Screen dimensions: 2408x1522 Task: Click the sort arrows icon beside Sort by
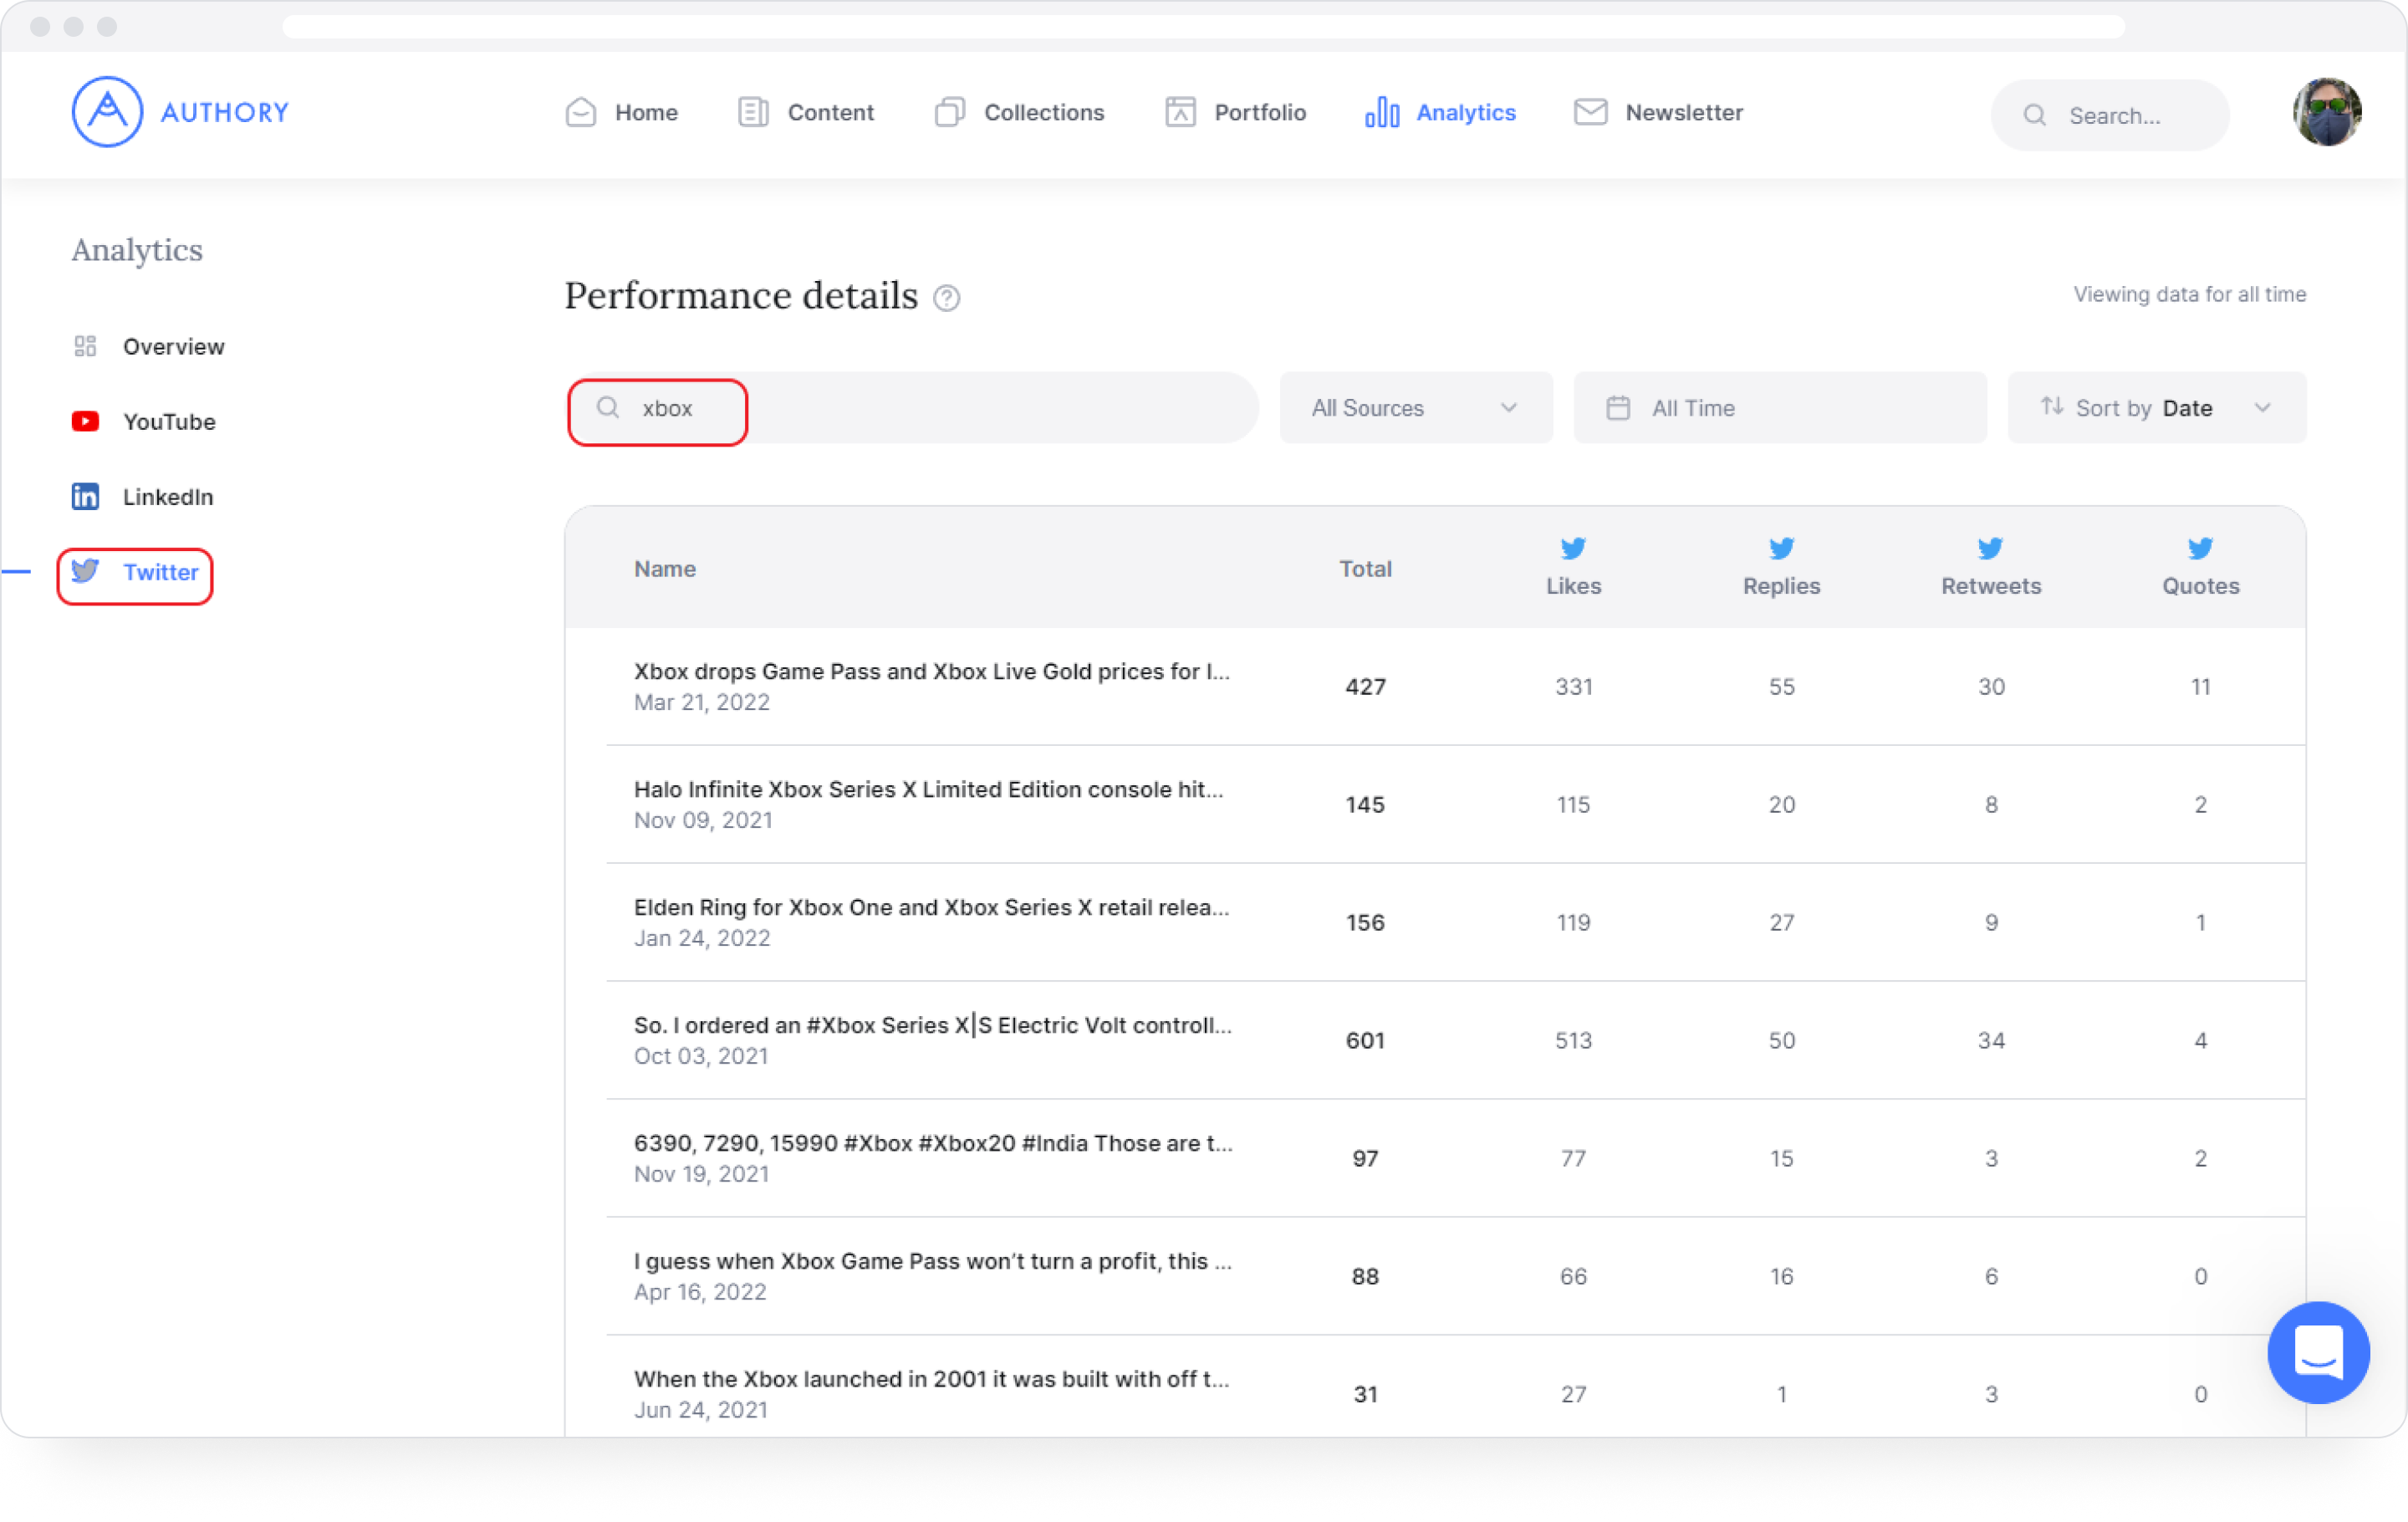(x=2052, y=406)
